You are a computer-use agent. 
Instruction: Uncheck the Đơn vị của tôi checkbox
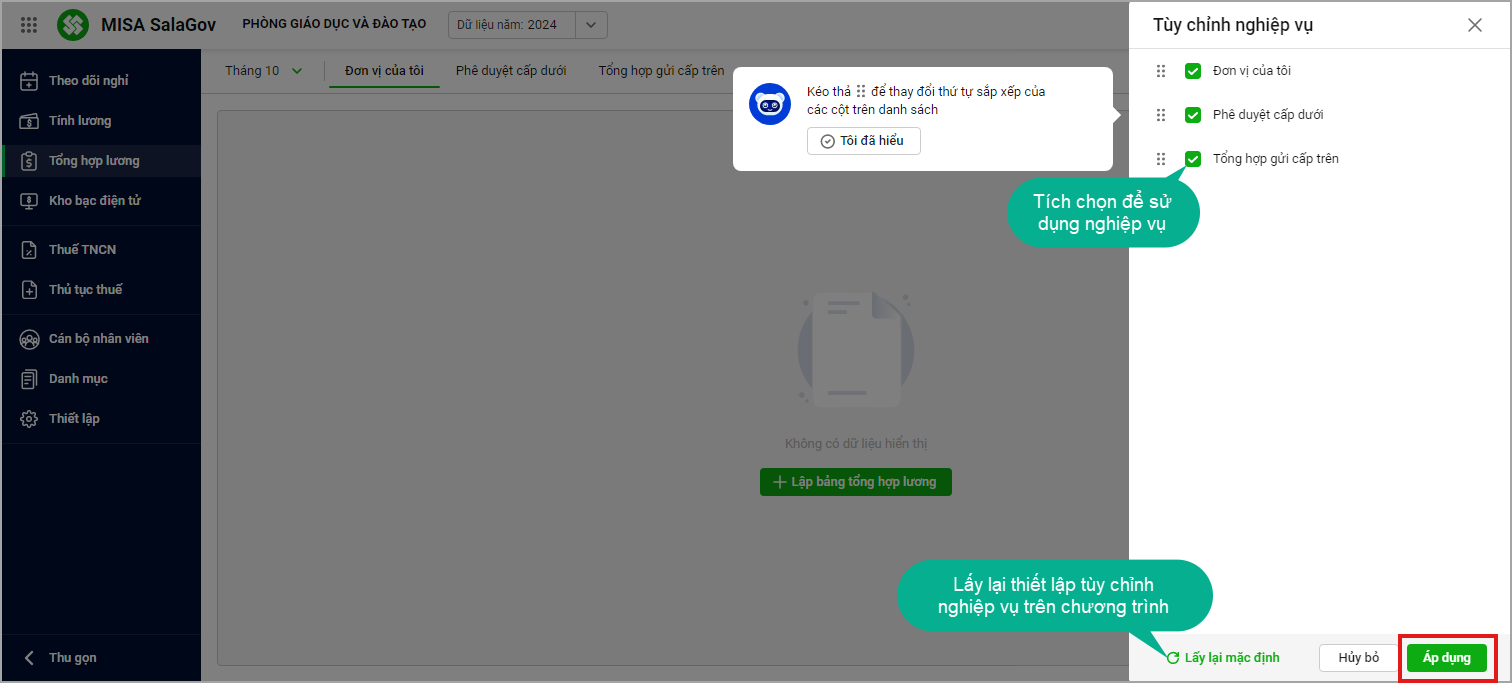tap(1192, 71)
